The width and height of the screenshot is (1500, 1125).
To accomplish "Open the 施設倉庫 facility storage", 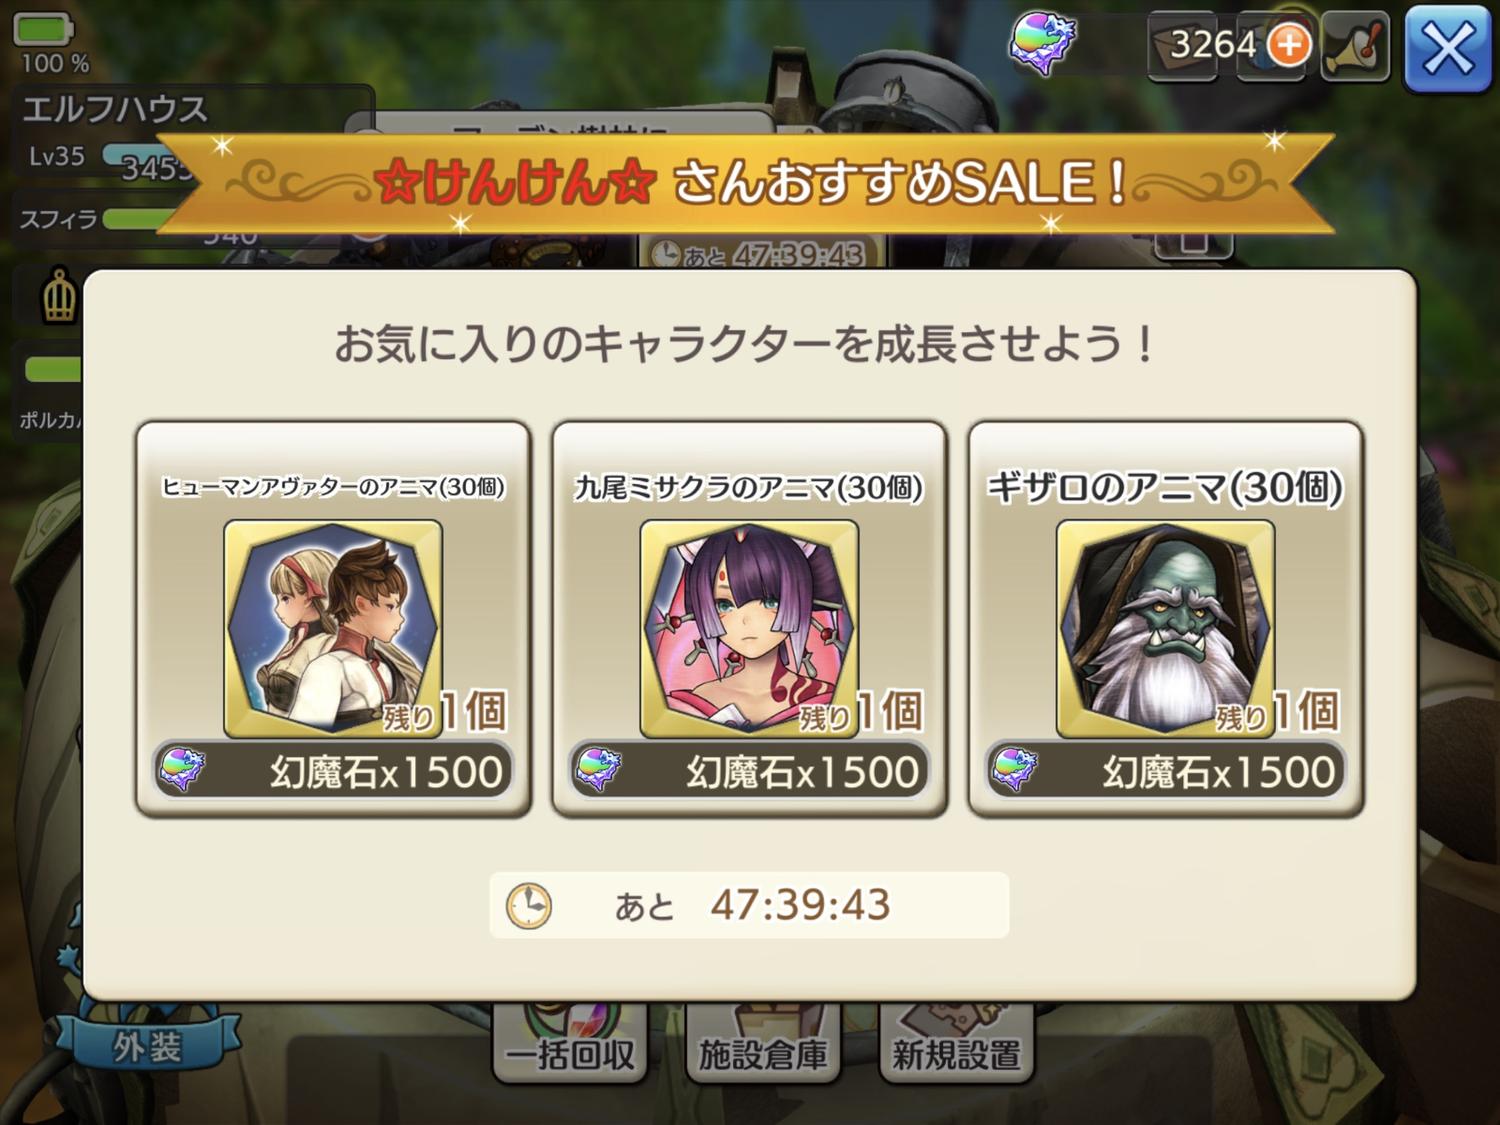I will 762,1046.
